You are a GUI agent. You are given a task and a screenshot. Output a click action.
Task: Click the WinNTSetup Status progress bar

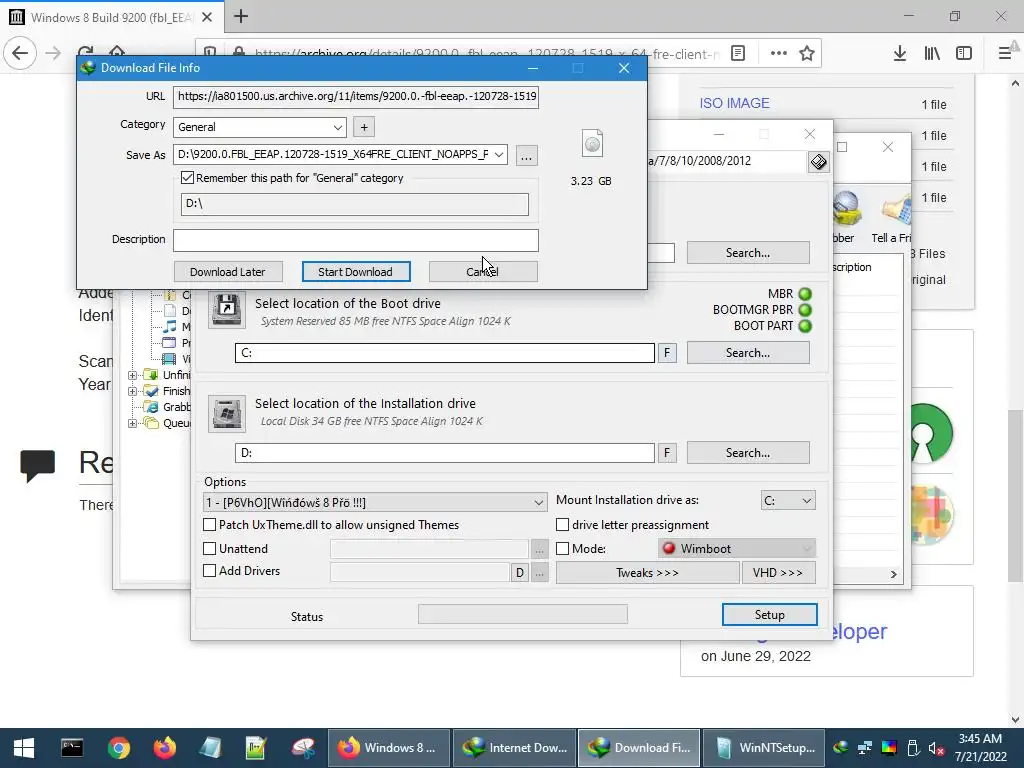(522, 614)
